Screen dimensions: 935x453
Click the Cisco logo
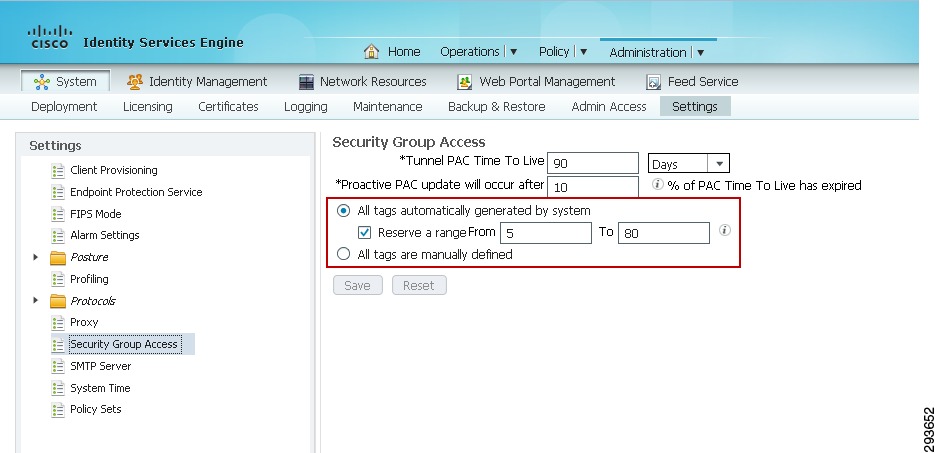point(50,36)
